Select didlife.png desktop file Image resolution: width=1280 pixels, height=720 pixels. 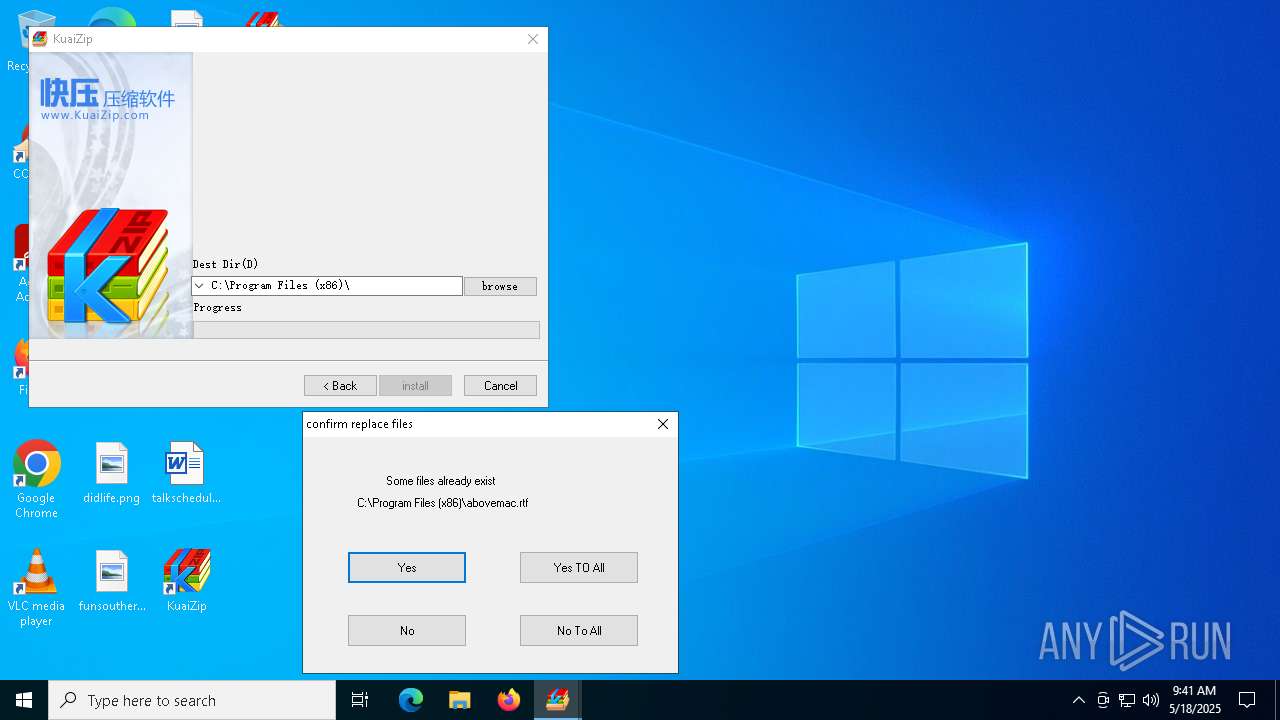pos(111,473)
